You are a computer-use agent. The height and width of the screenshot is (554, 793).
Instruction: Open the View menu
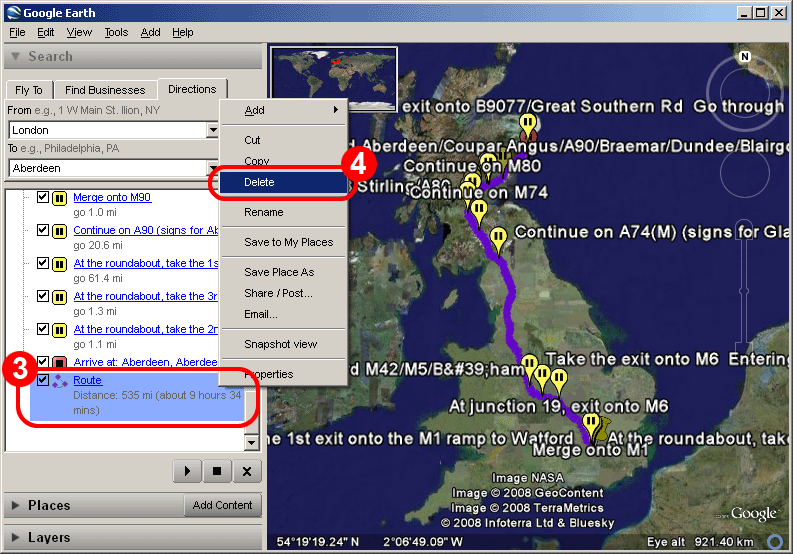pos(79,32)
